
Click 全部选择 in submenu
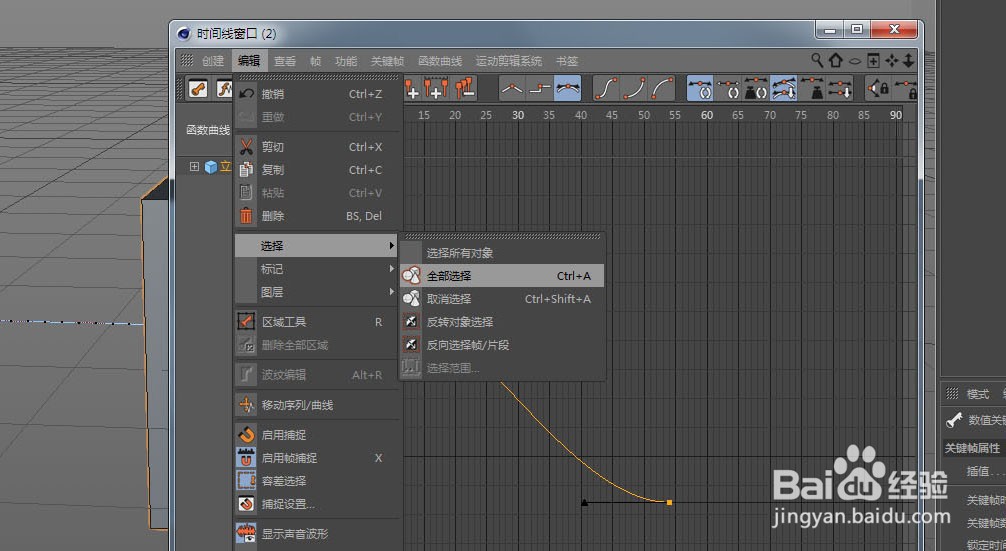(502, 276)
